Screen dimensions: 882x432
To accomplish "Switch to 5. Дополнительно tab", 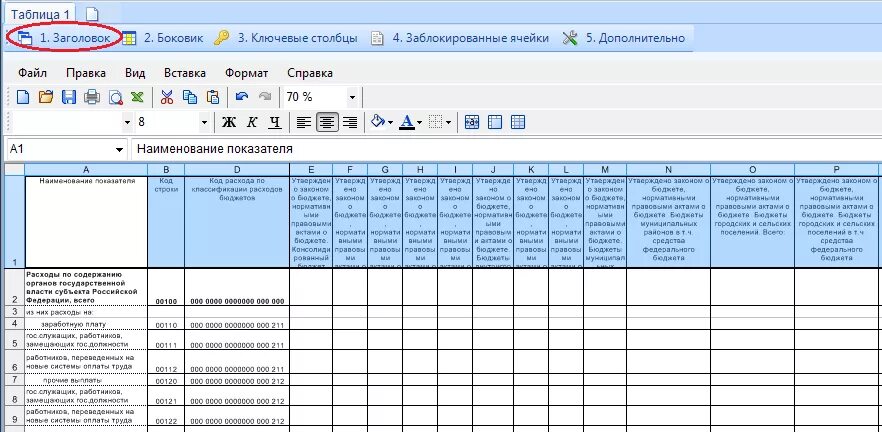I will pyautogui.click(x=624, y=38).
